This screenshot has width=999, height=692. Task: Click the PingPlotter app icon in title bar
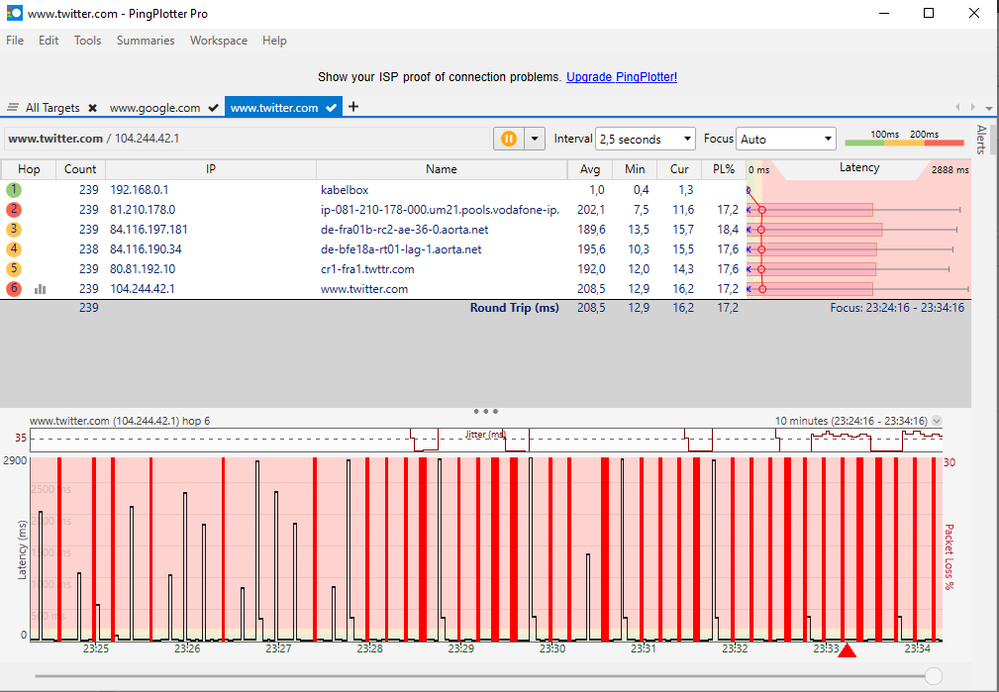[x=14, y=13]
